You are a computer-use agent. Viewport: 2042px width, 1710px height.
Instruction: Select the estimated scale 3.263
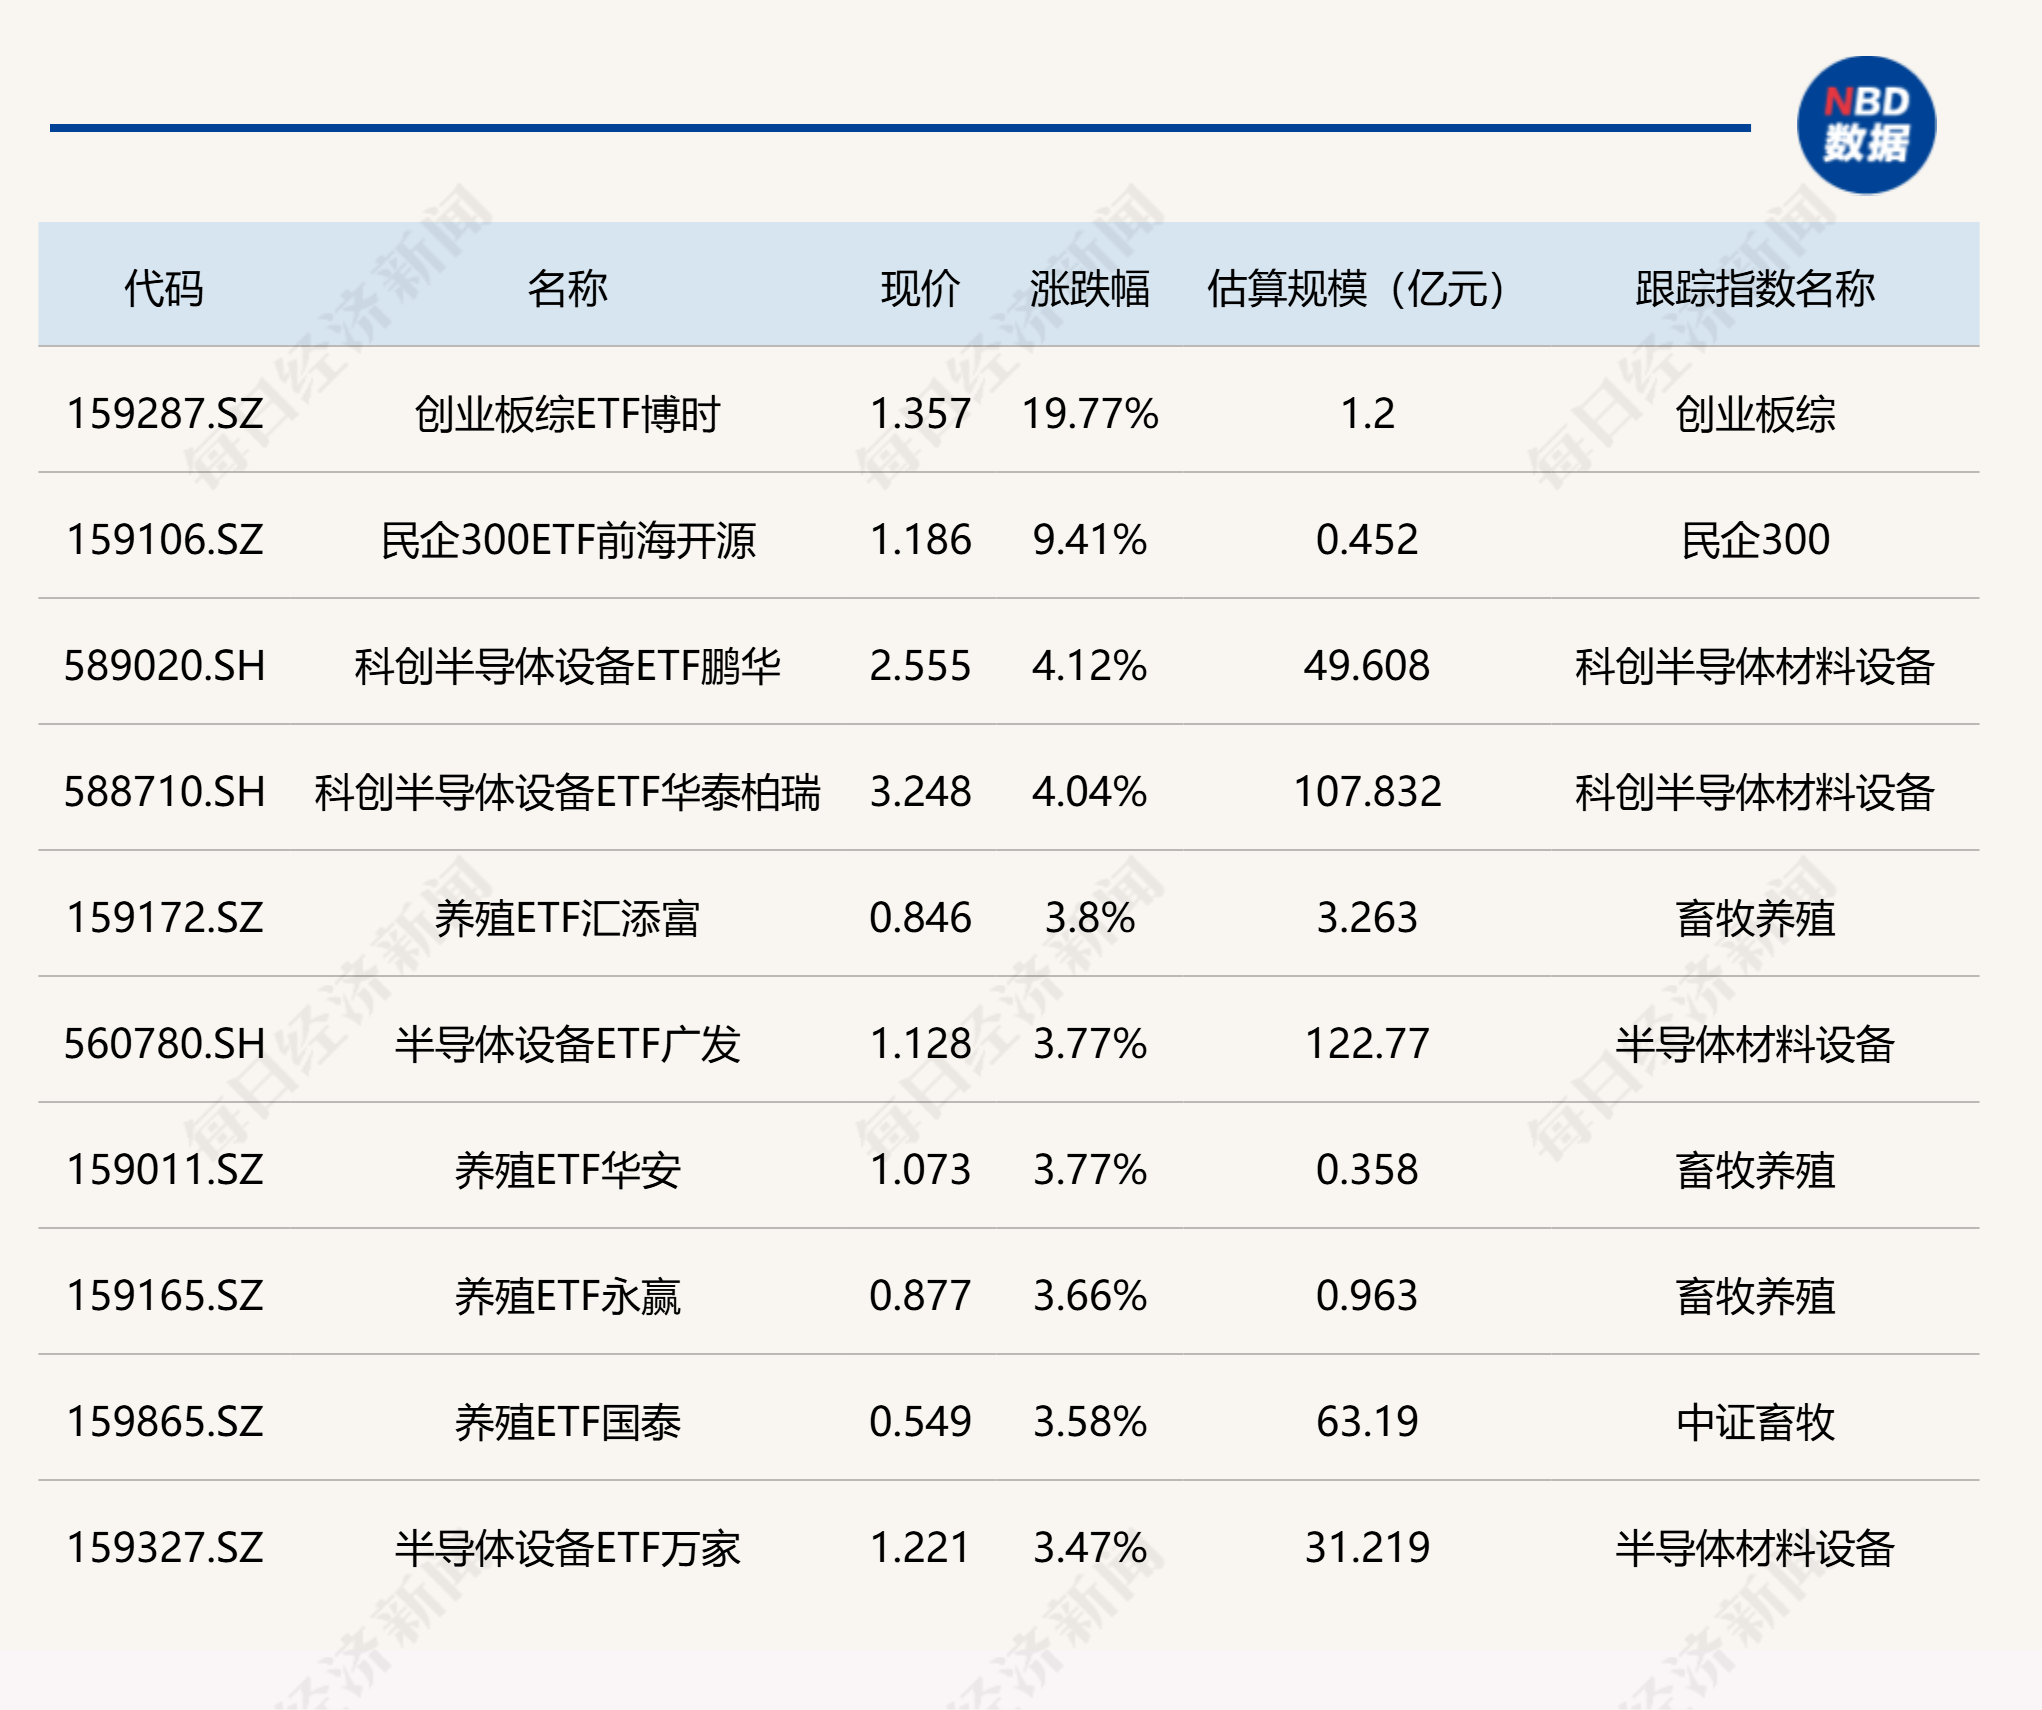[x=1367, y=918]
